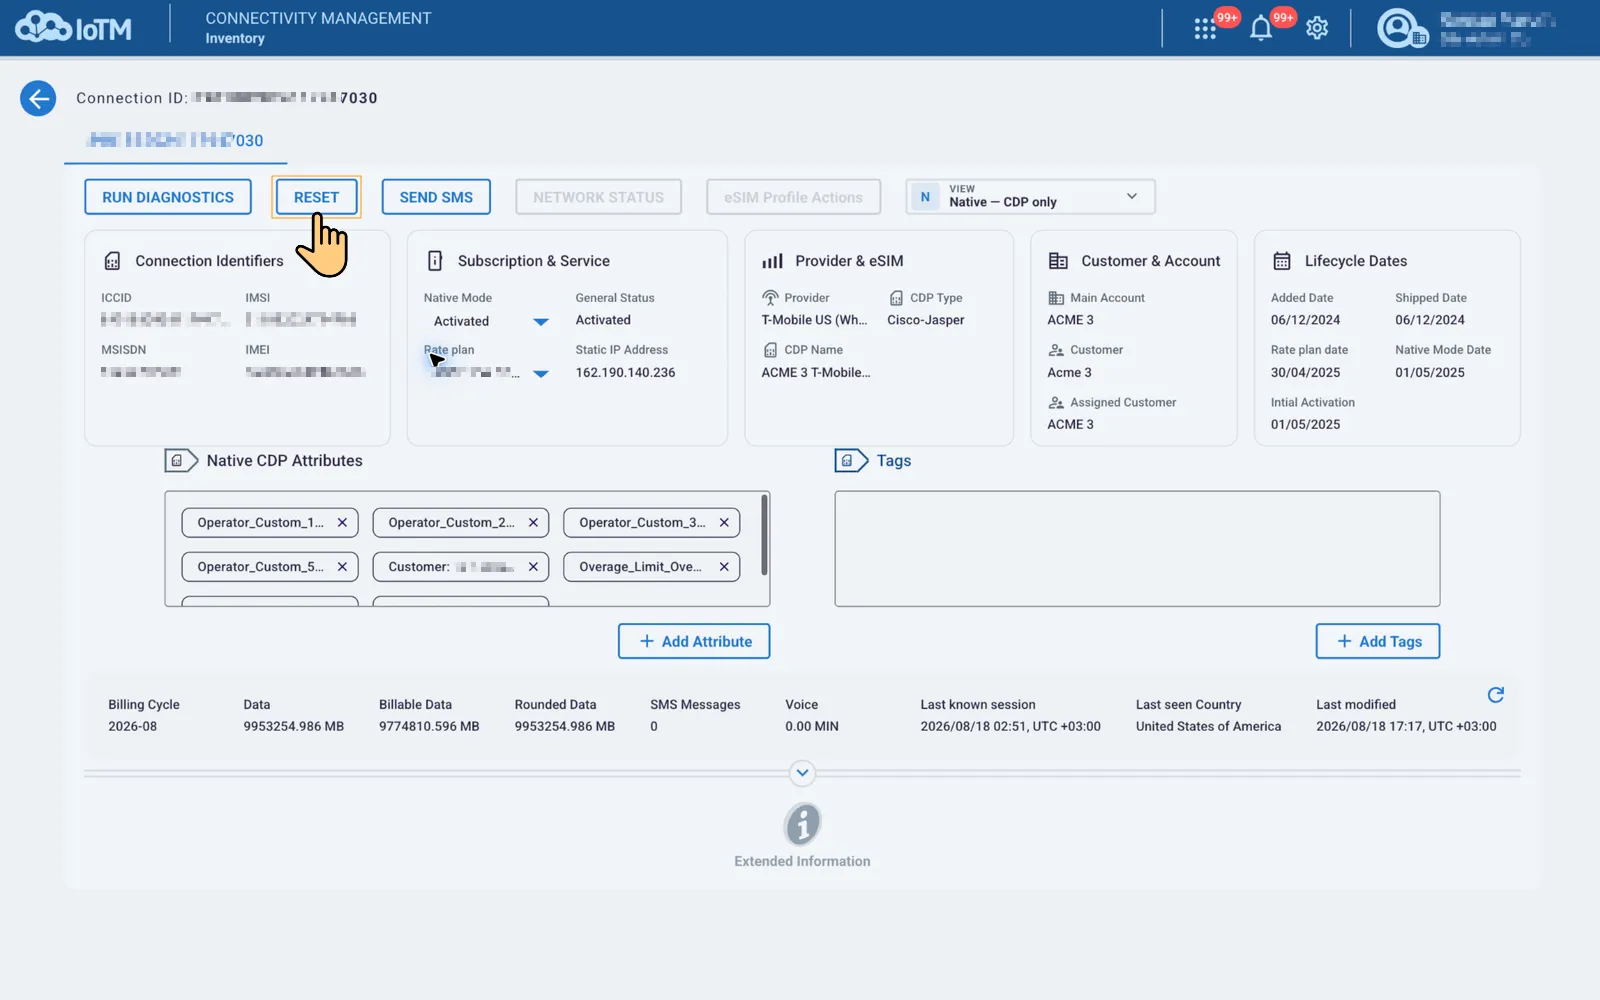Viewport: 1600px width, 1000px height.
Task: Click the RESET button
Action: [x=316, y=197]
